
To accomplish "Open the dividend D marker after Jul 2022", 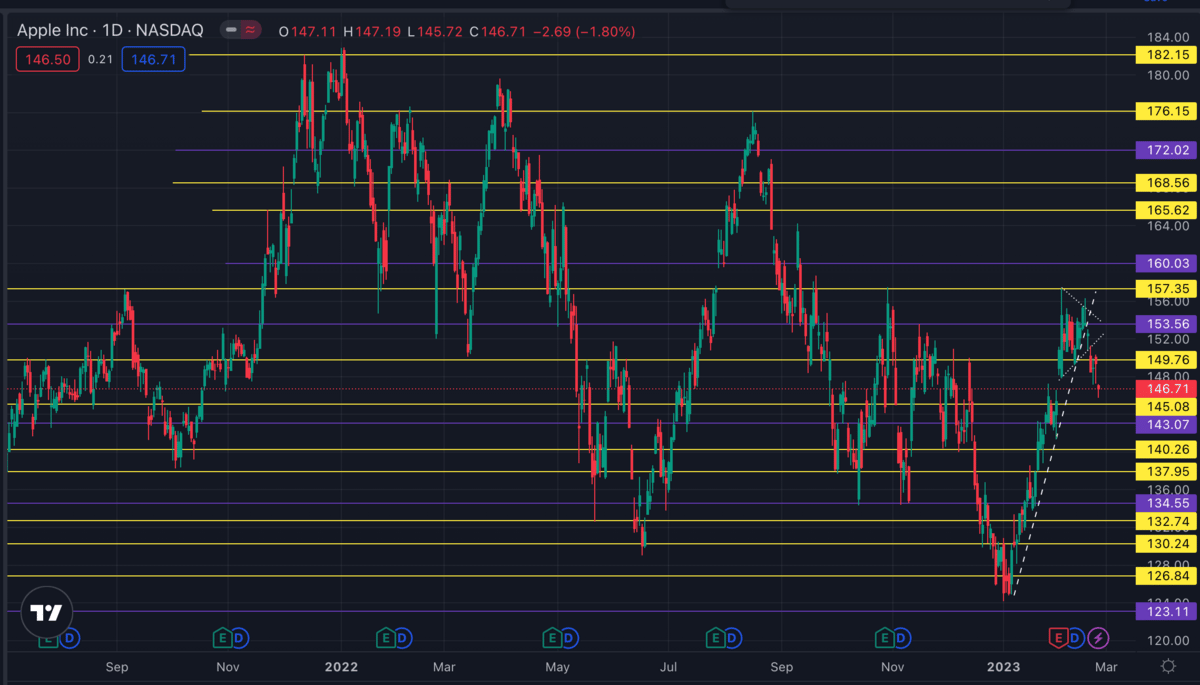I will (732, 637).
